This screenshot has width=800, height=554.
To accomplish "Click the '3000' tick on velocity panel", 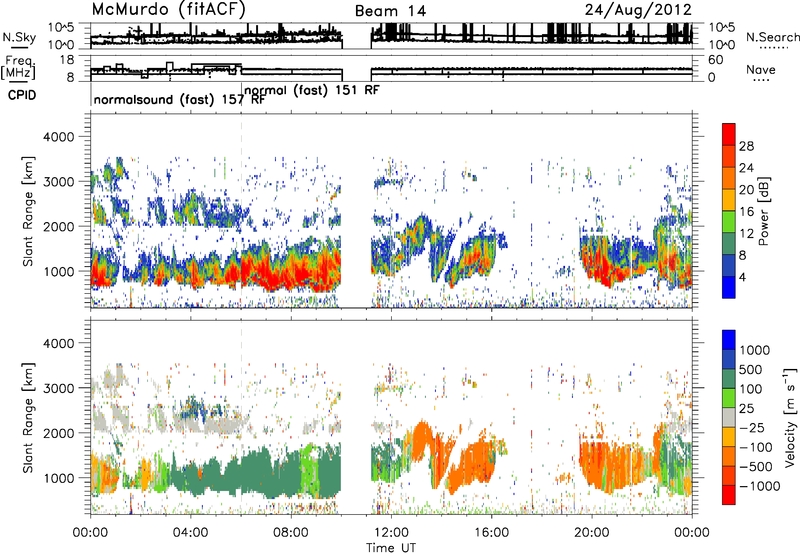I will coord(58,388).
